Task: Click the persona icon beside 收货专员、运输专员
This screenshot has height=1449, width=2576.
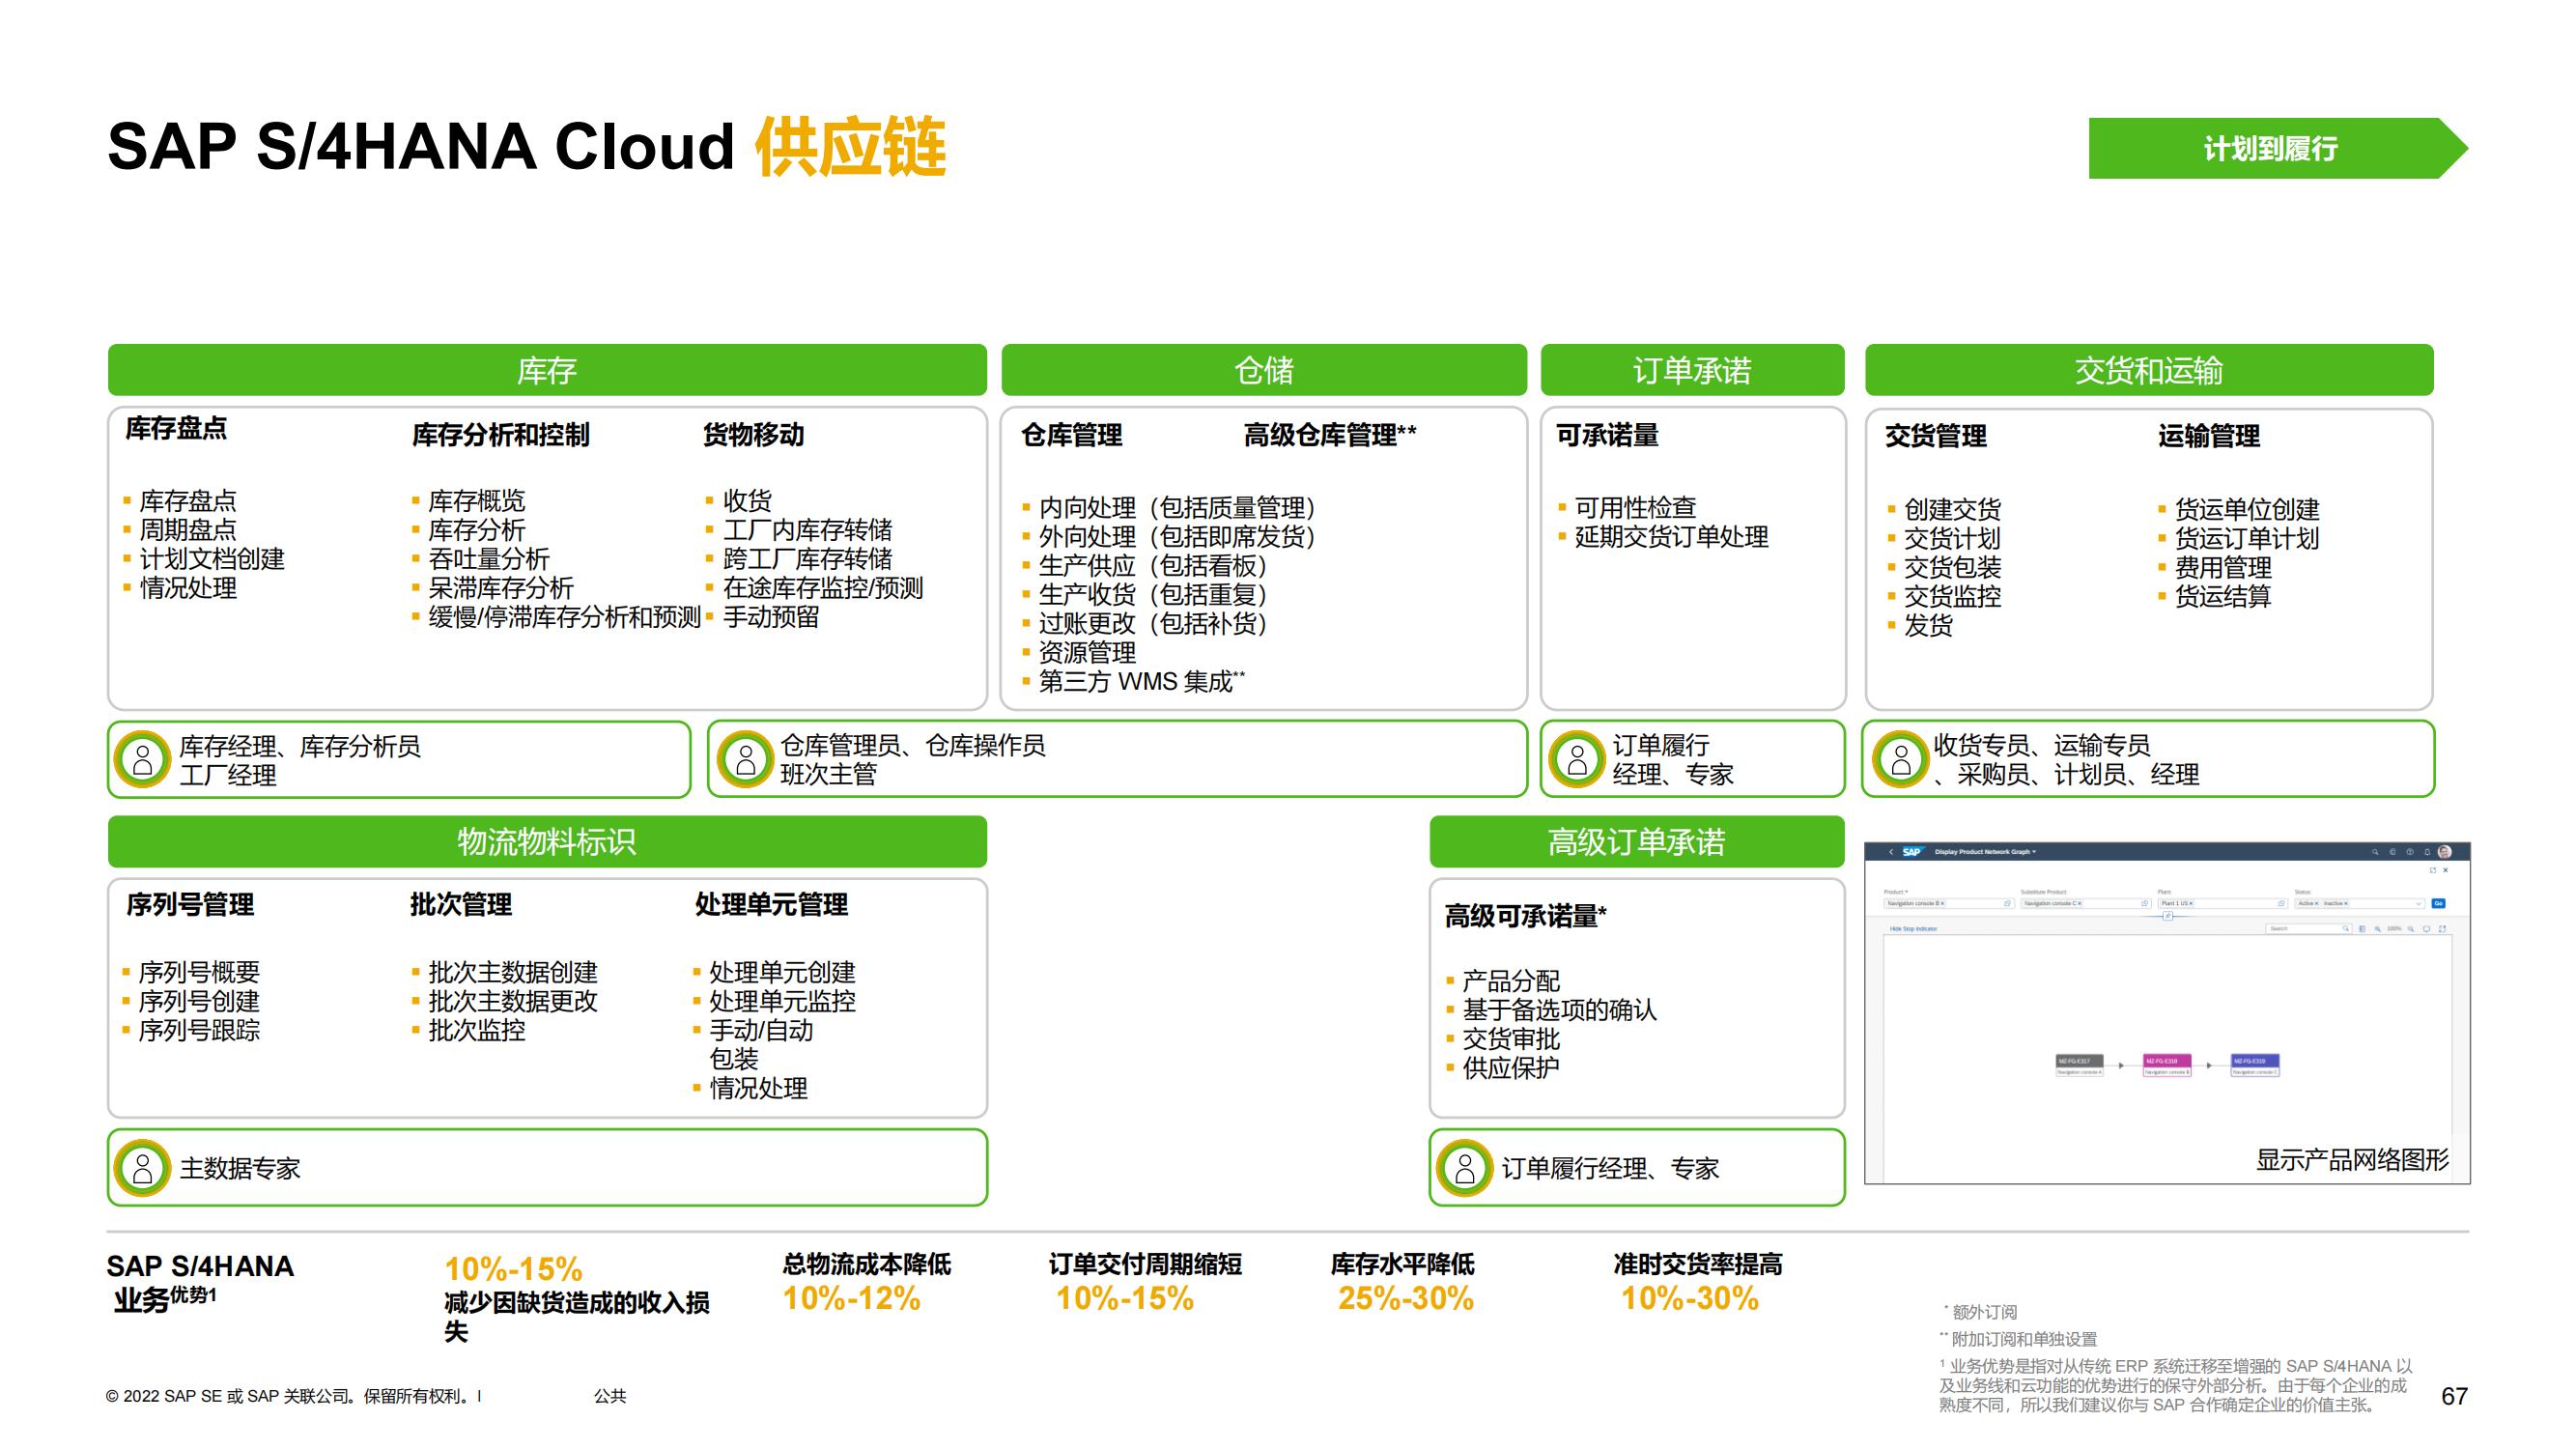Action: tap(1901, 759)
